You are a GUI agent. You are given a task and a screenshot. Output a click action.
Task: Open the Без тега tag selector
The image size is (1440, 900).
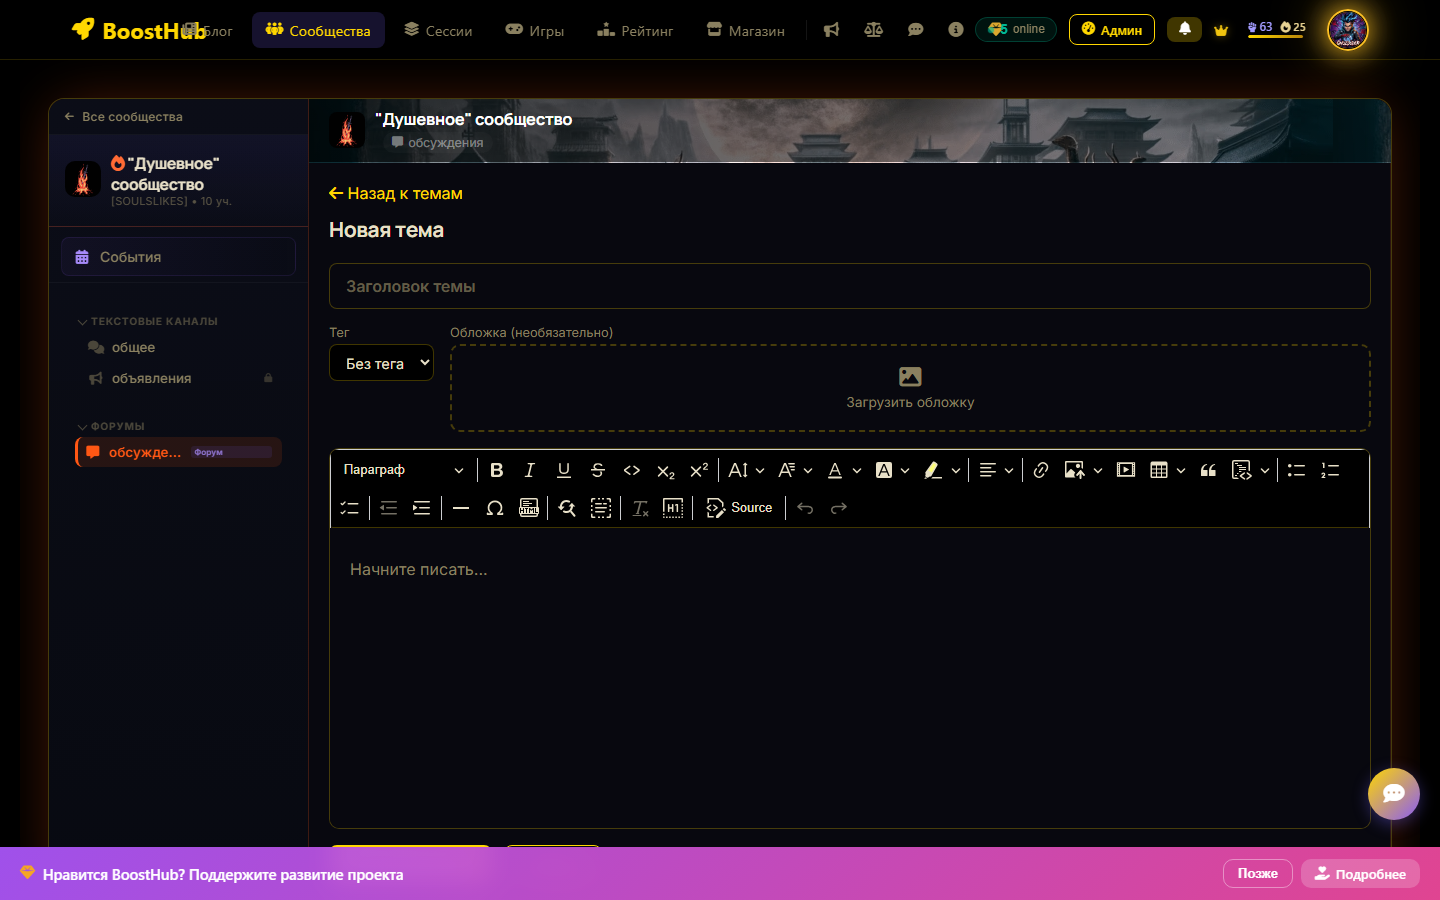coord(381,363)
